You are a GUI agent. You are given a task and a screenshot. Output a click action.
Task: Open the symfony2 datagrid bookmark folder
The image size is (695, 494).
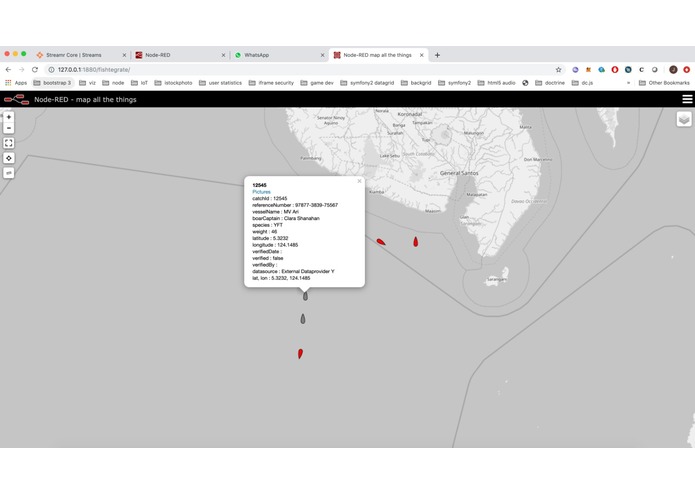(x=367, y=83)
